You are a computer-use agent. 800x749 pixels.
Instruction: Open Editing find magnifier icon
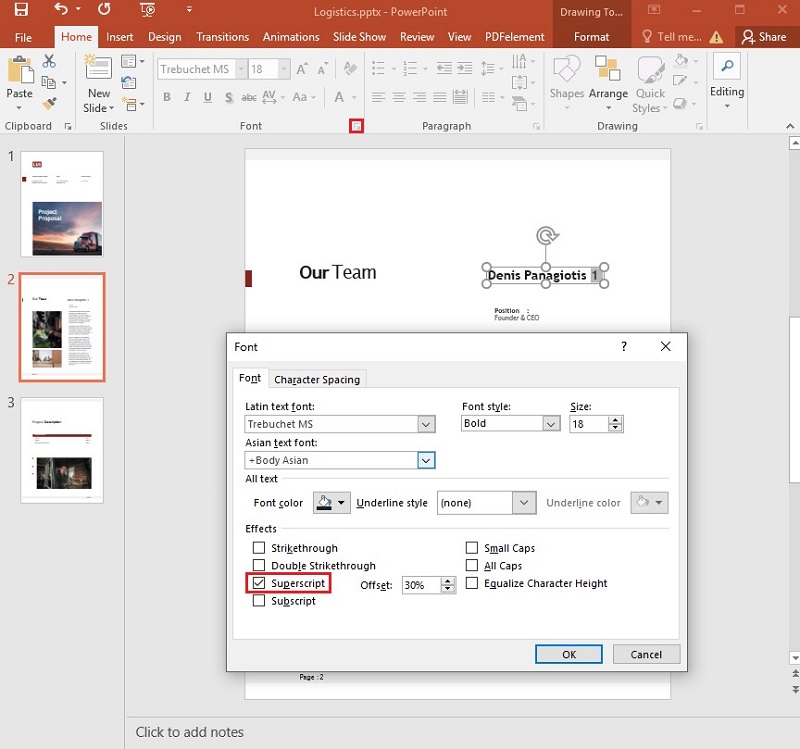(x=727, y=65)
